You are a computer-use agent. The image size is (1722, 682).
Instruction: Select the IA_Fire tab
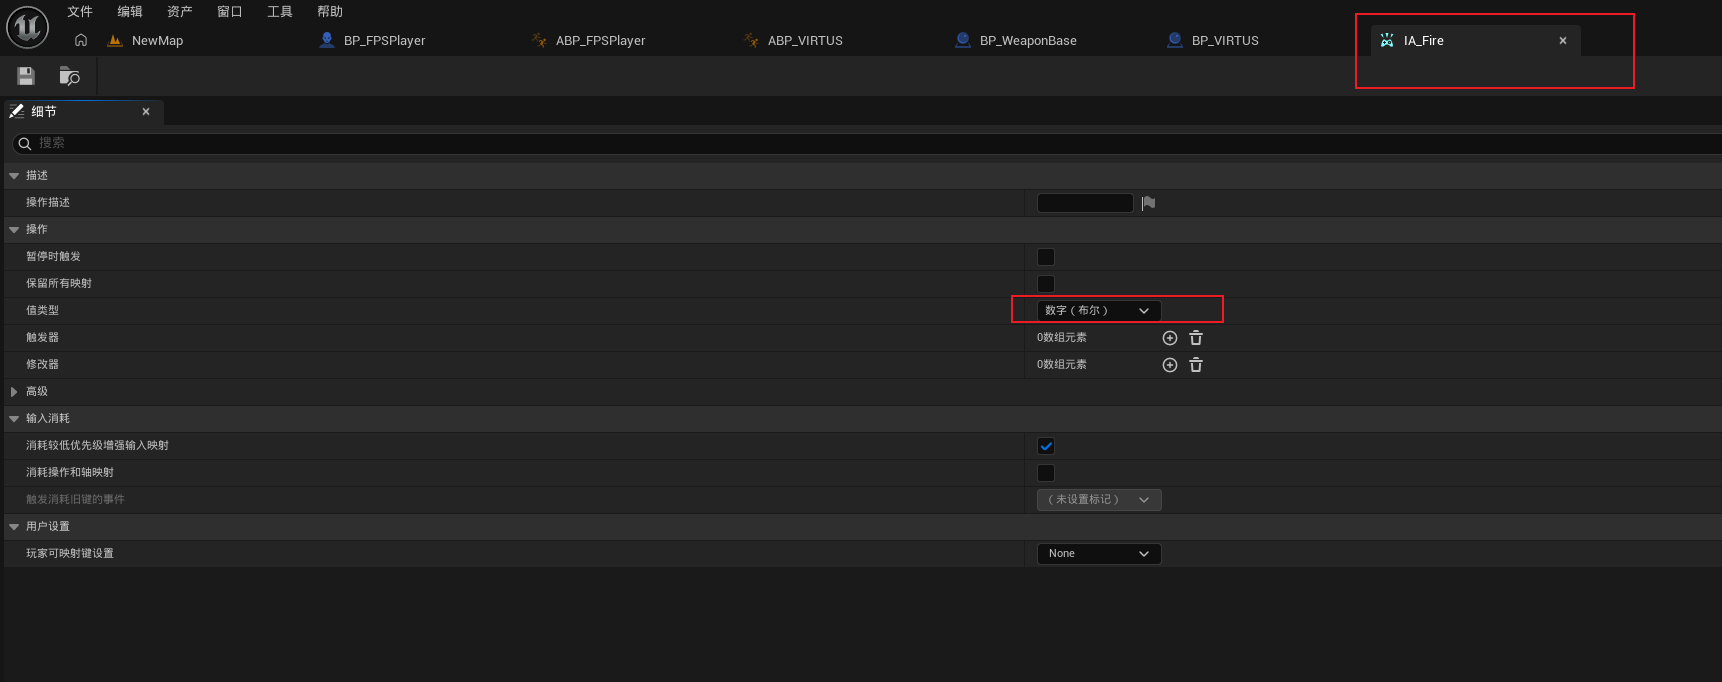click(x=1475, y=41)
